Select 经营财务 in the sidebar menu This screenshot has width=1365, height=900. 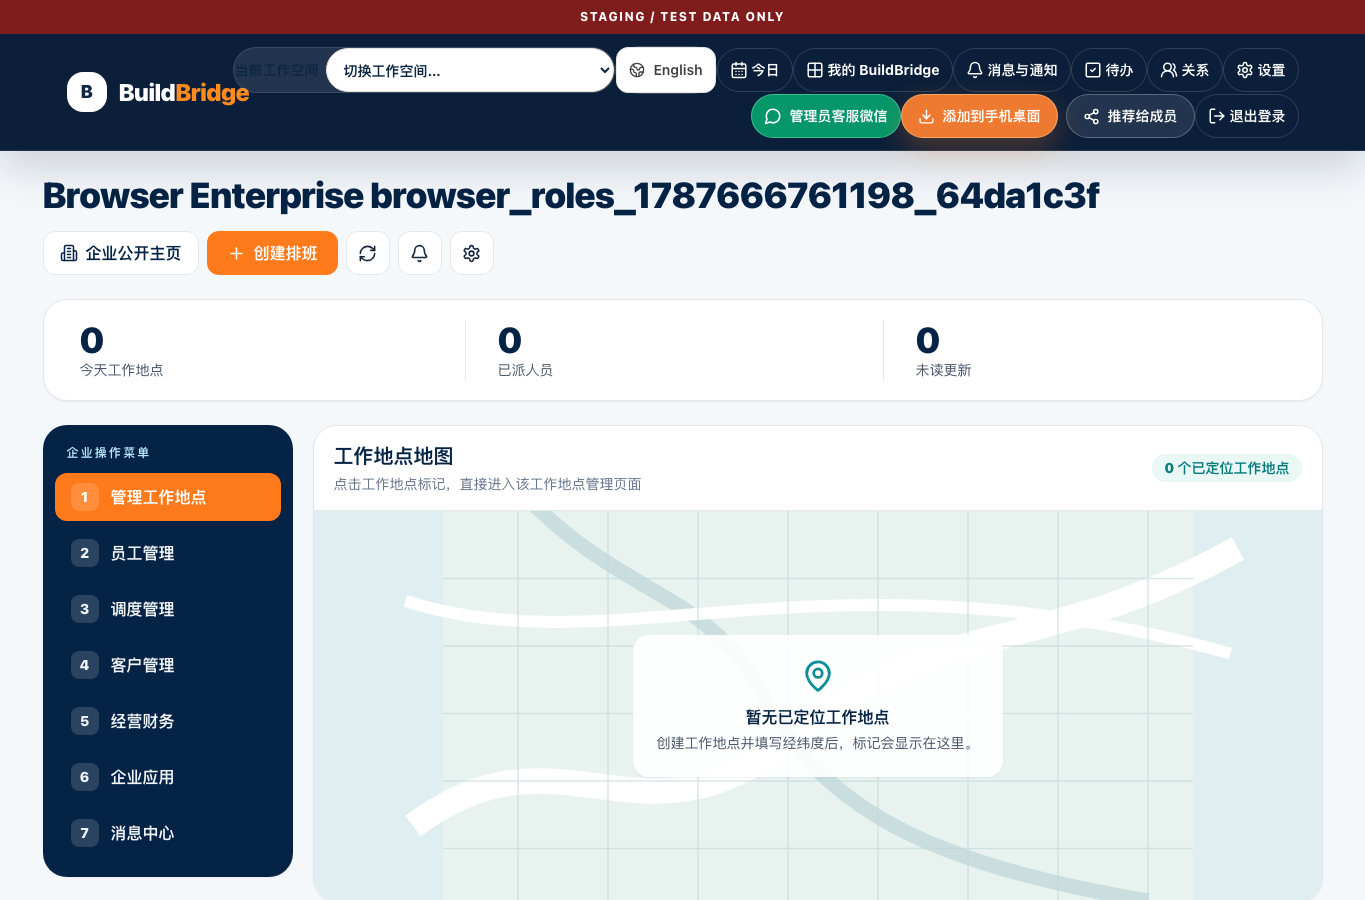(x=168, y=721)
